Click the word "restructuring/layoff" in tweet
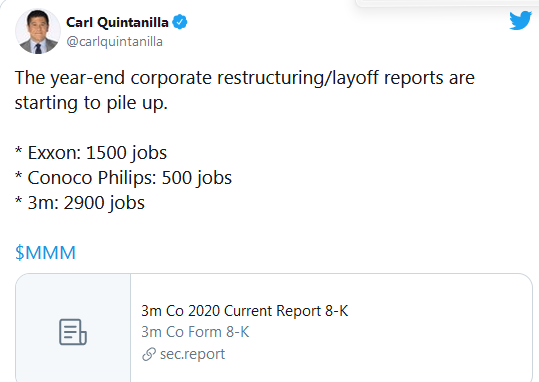This screenshot has height=382, width=539. [x=298, y=78]
